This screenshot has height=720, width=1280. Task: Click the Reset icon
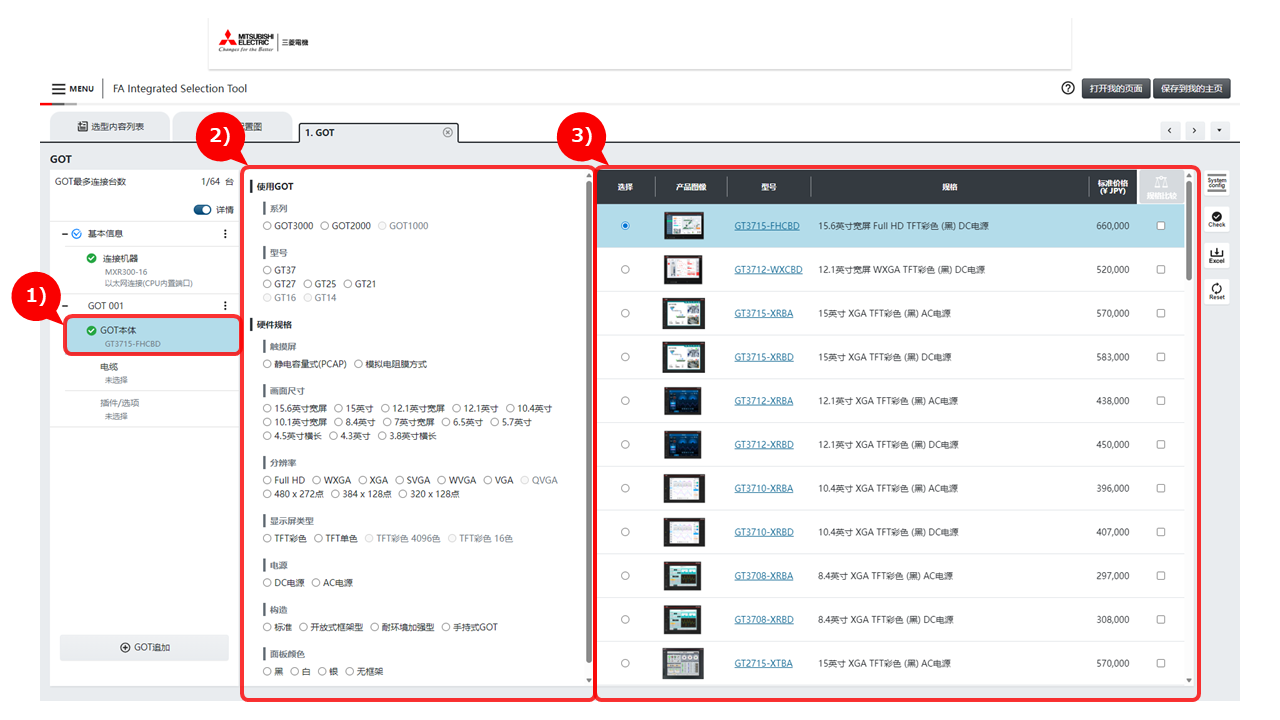click(1216, 291)
